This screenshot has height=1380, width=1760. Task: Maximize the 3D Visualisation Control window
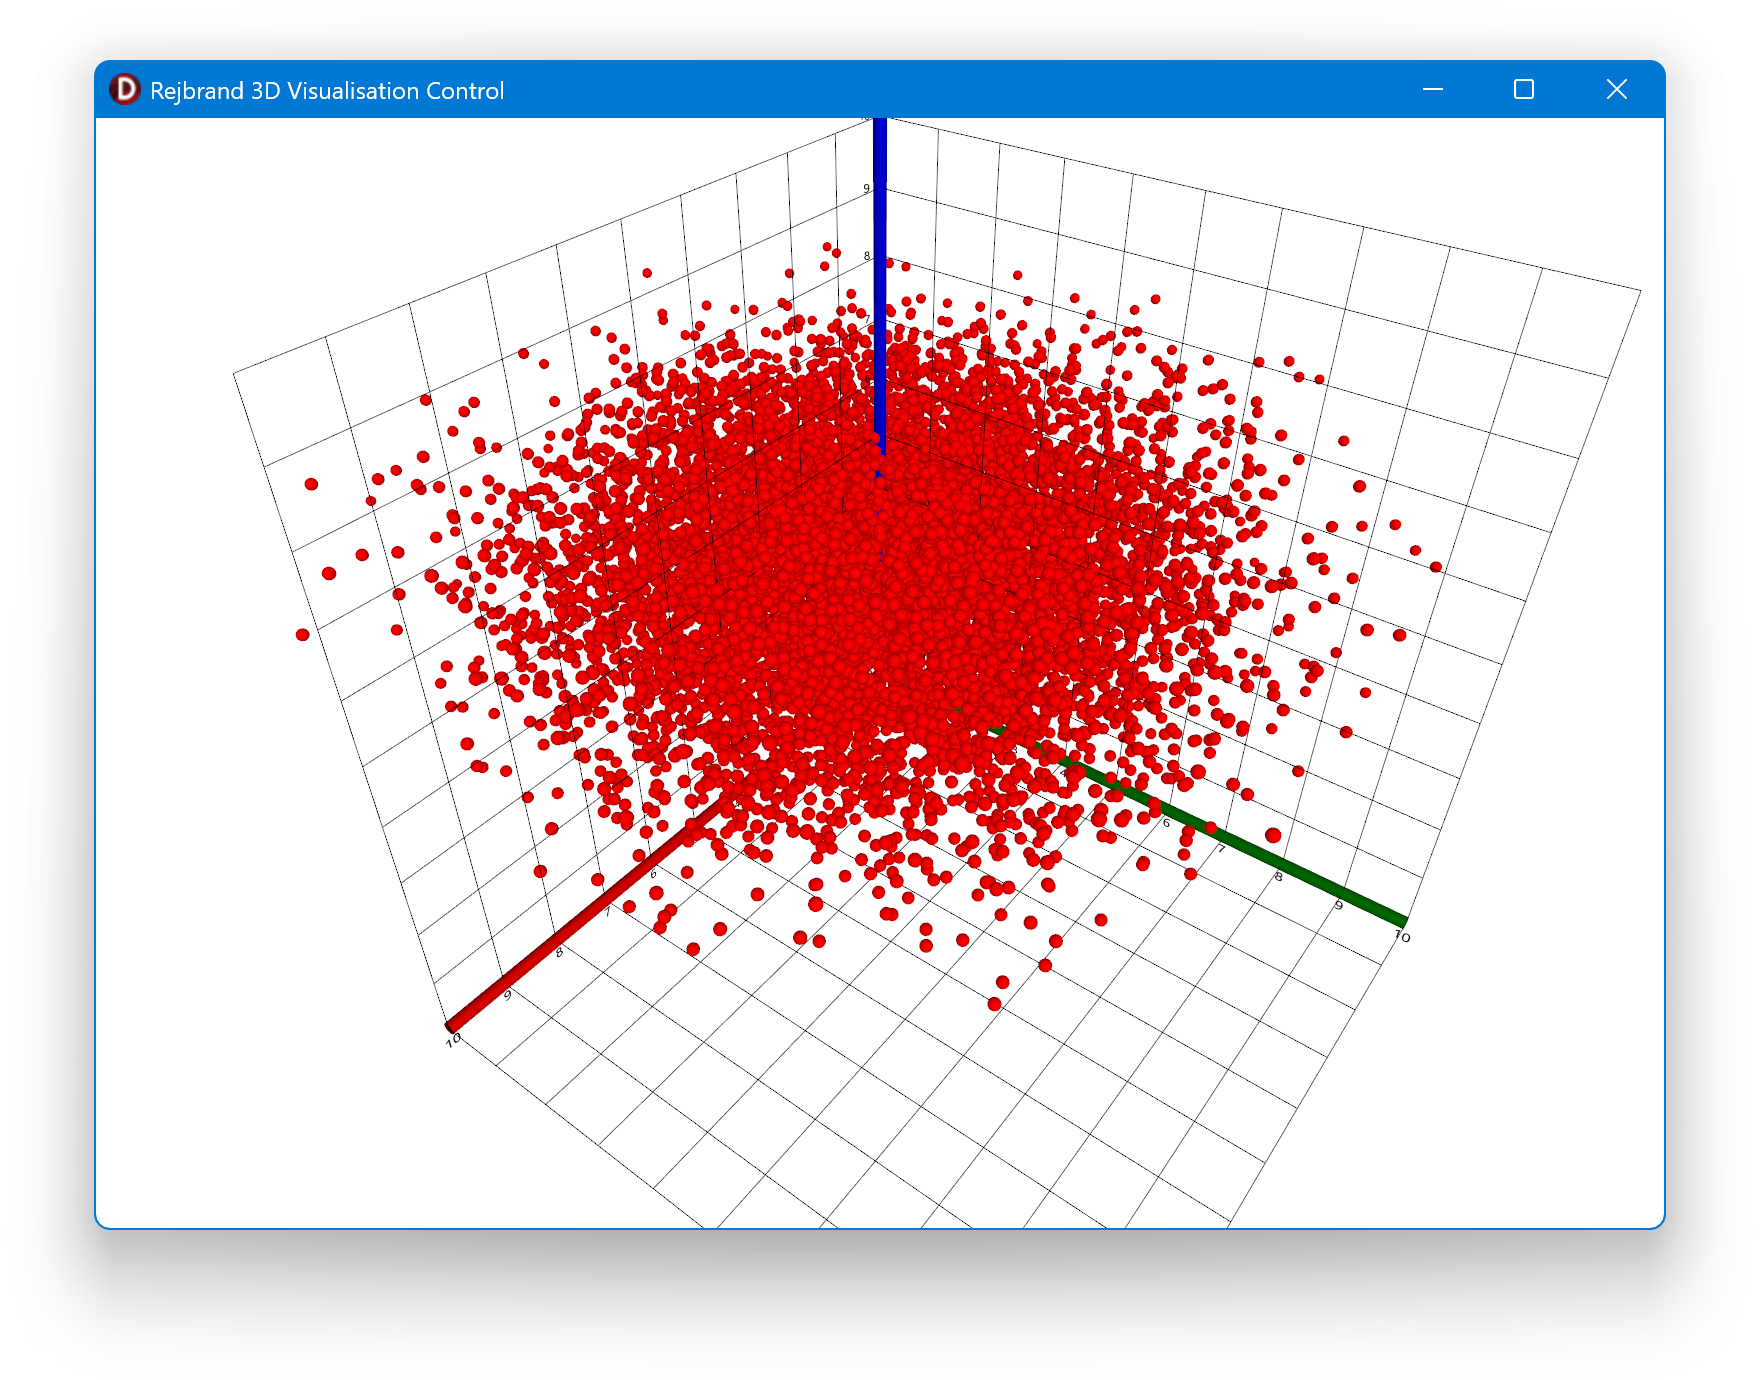(1523, 90)
